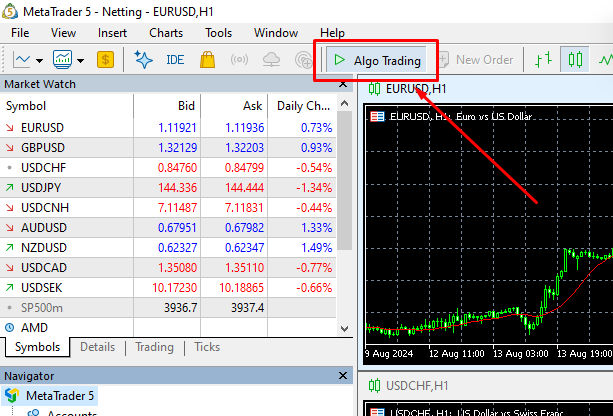This screenshot has height=416, width=613.
Task: Click the copy-trading signals plus icon
Action: tap(303, 60)
